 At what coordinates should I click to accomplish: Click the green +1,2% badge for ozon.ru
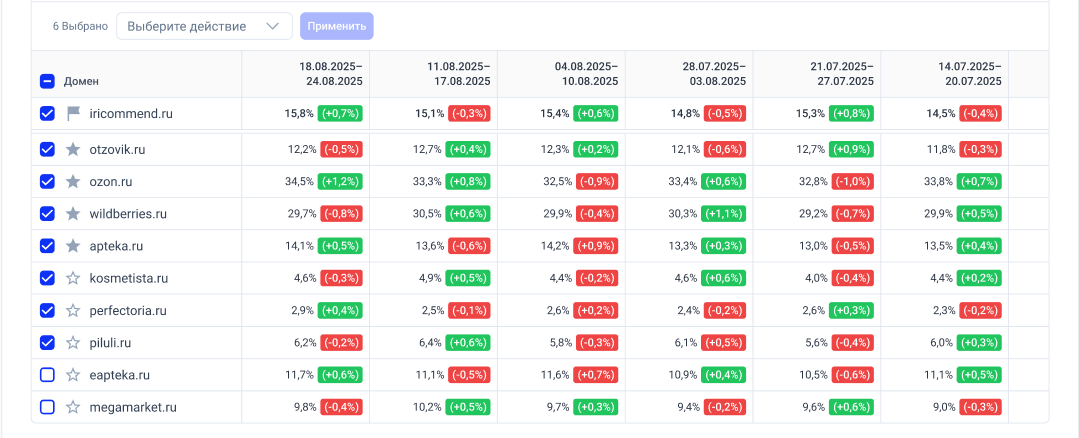coord(340,182)
